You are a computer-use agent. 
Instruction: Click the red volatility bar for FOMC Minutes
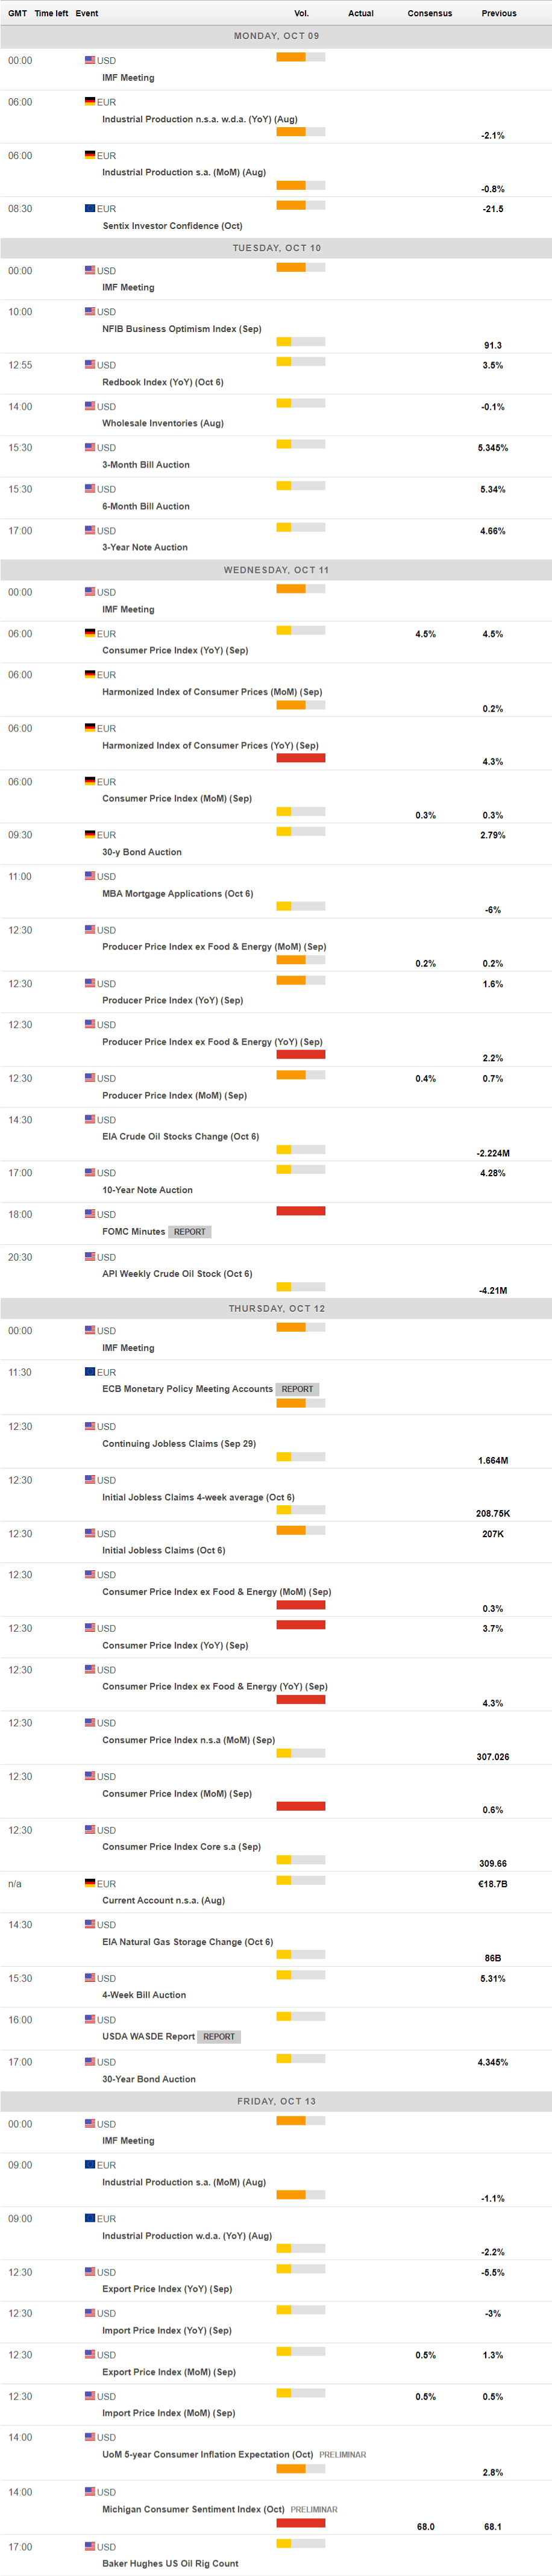300,1211
